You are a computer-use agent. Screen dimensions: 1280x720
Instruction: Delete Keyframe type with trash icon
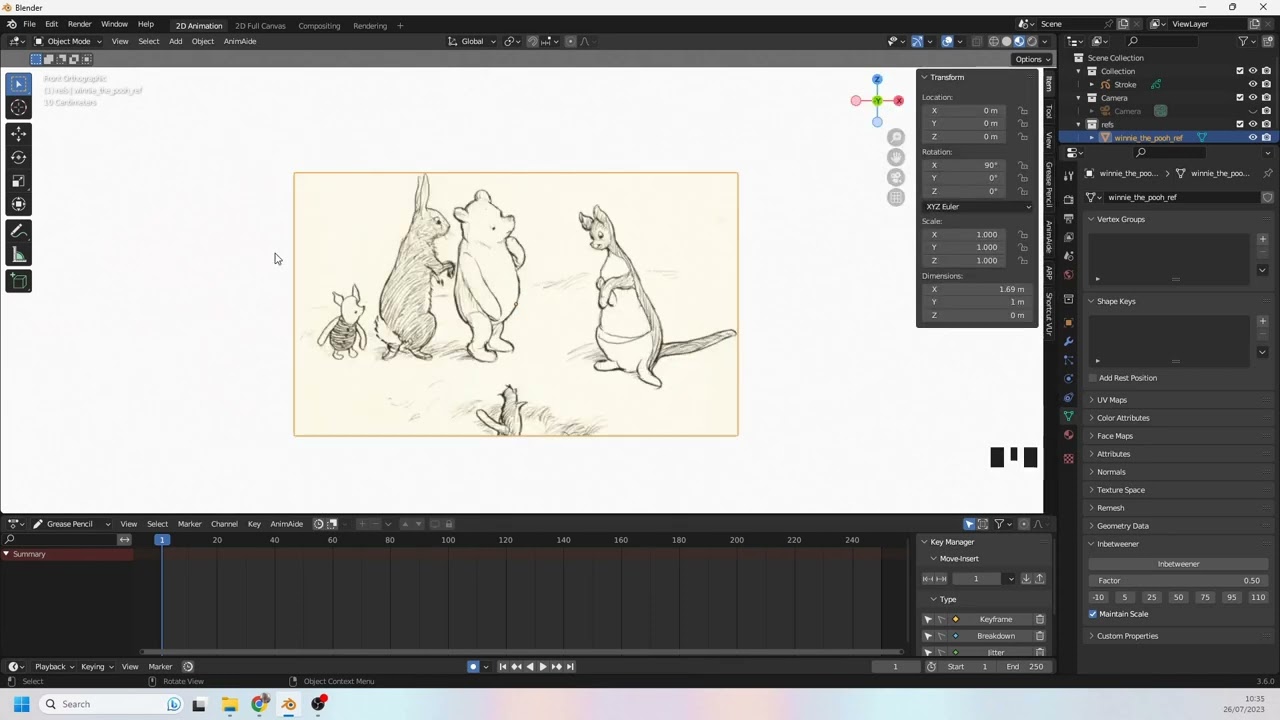click(x=1040, y=619)
